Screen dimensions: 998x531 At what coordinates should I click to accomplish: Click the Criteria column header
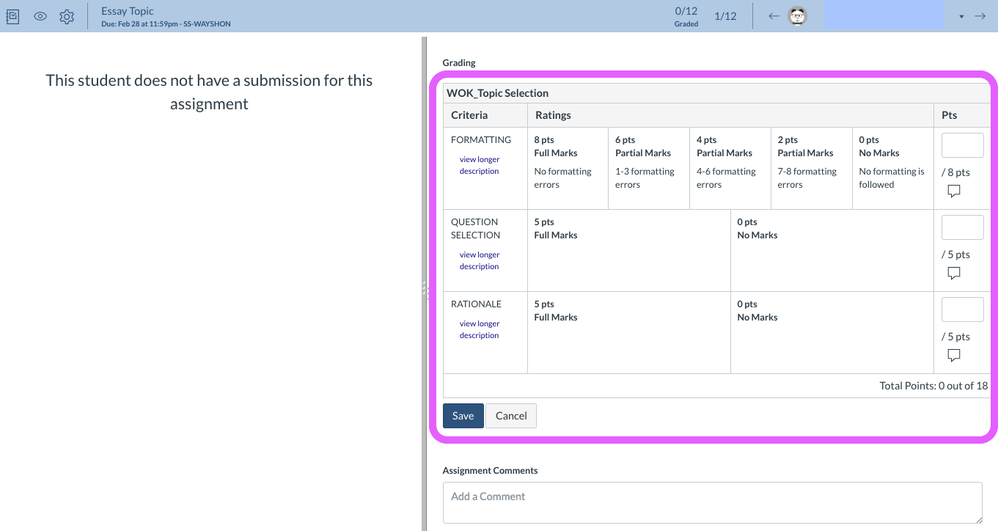pos(469,115)
